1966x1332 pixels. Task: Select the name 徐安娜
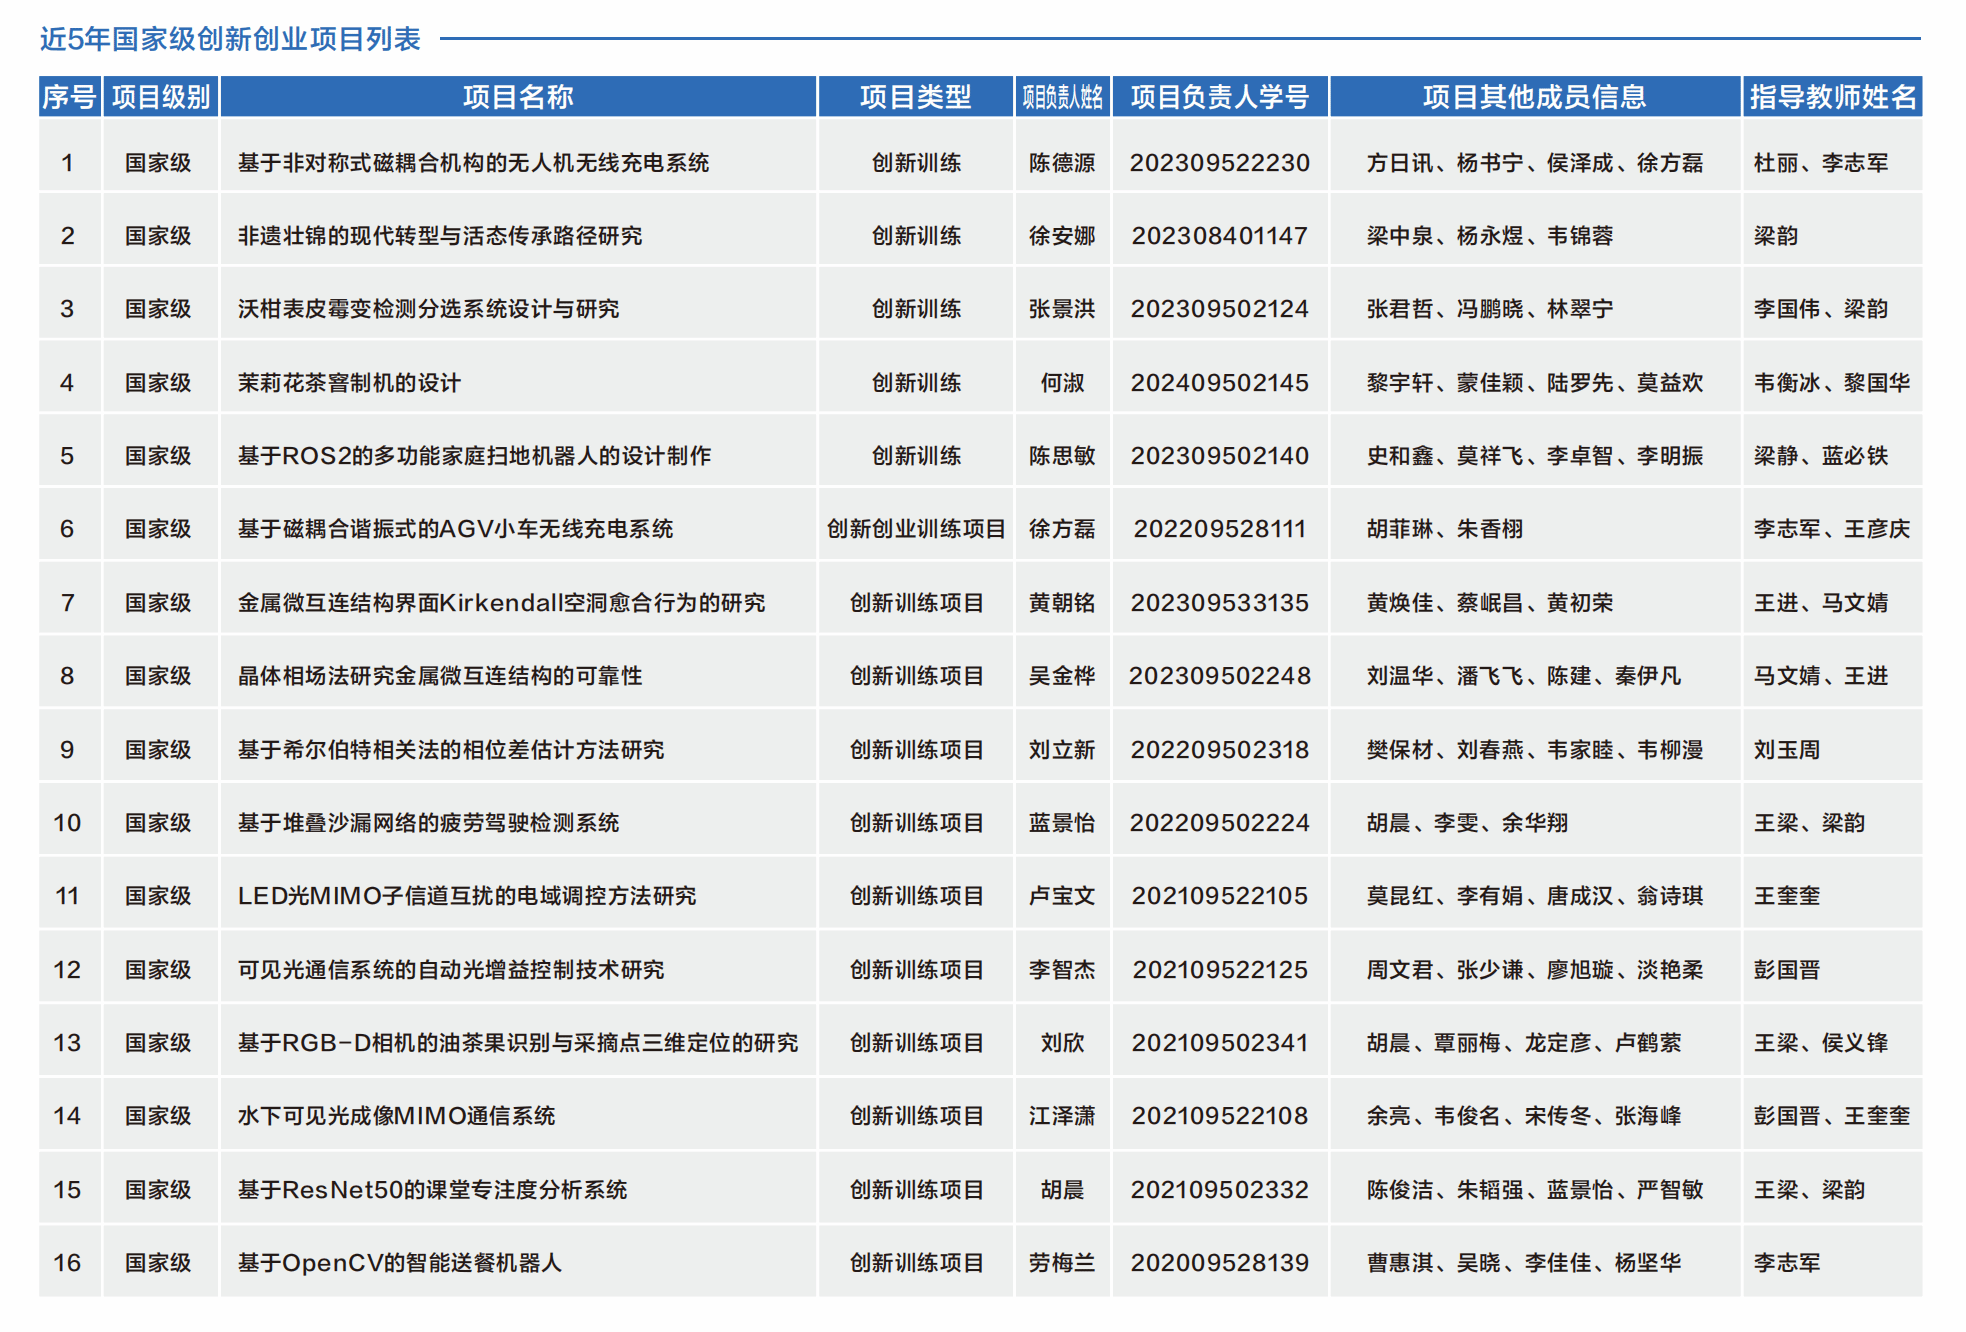point(1062,236)
